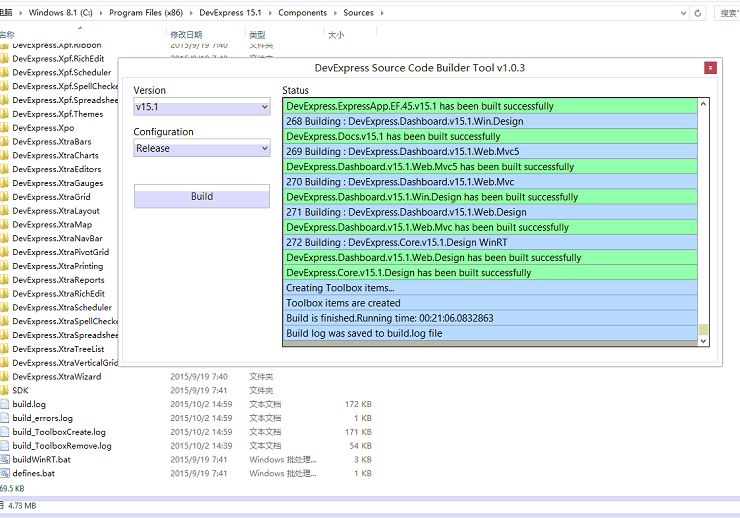Click the build.log file icon
This screenshot has width=740, height=518.
5,404
